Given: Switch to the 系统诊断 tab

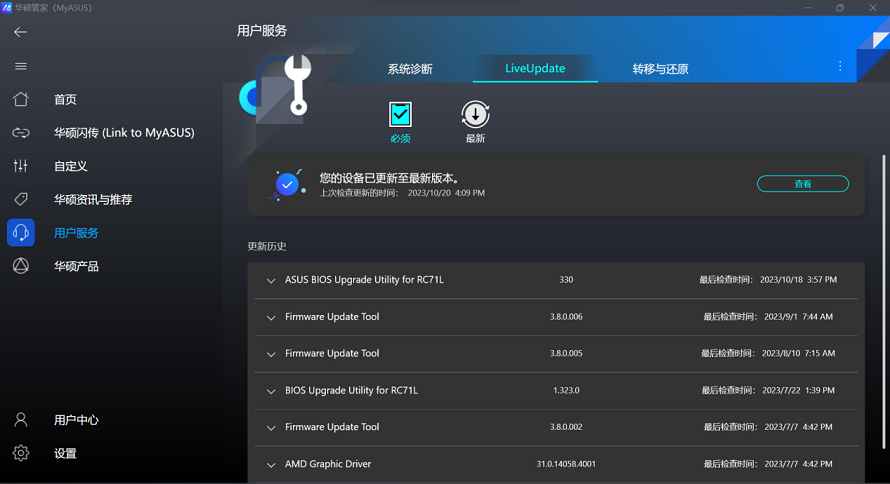Looking at the screenshot, I should click(x=410, y=69).
